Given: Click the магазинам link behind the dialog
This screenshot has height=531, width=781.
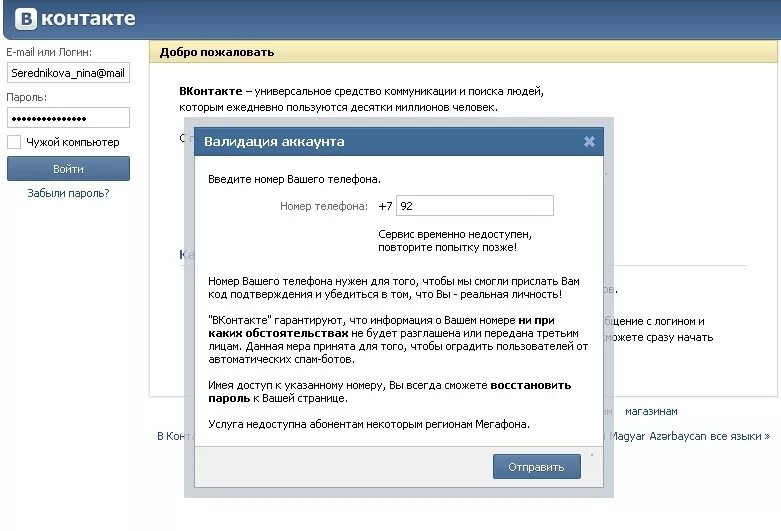Looking at the screenshot, I should coord(651,411).
